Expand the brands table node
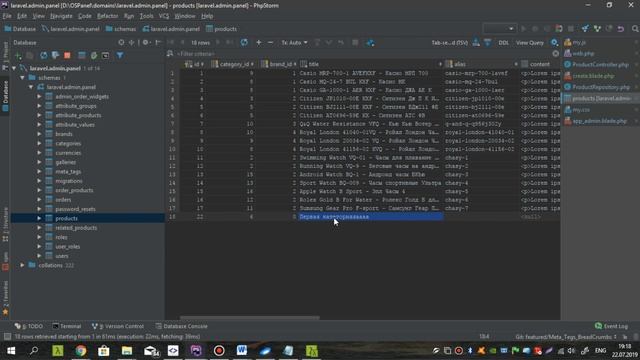Image resolution: width=640 pixels, height=360 pixels. [x=39, y=134]
